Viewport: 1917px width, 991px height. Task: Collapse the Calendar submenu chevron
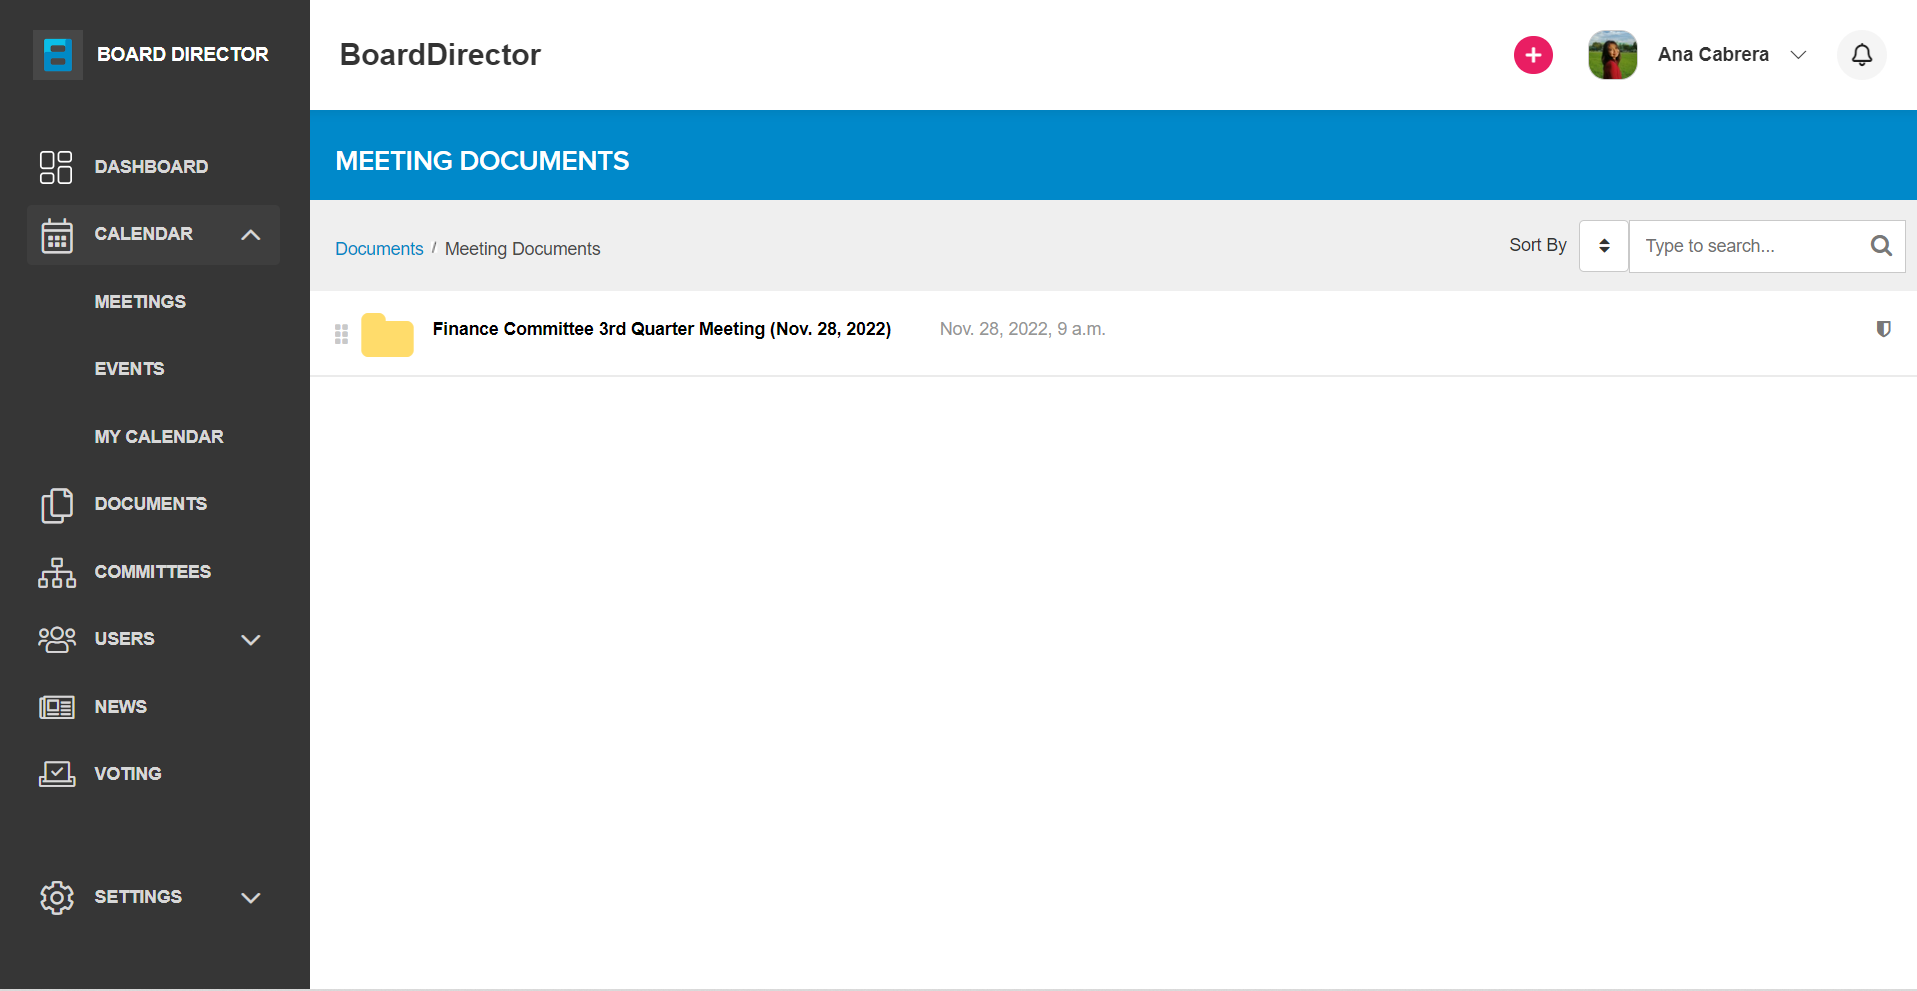[x=251, y=235]
